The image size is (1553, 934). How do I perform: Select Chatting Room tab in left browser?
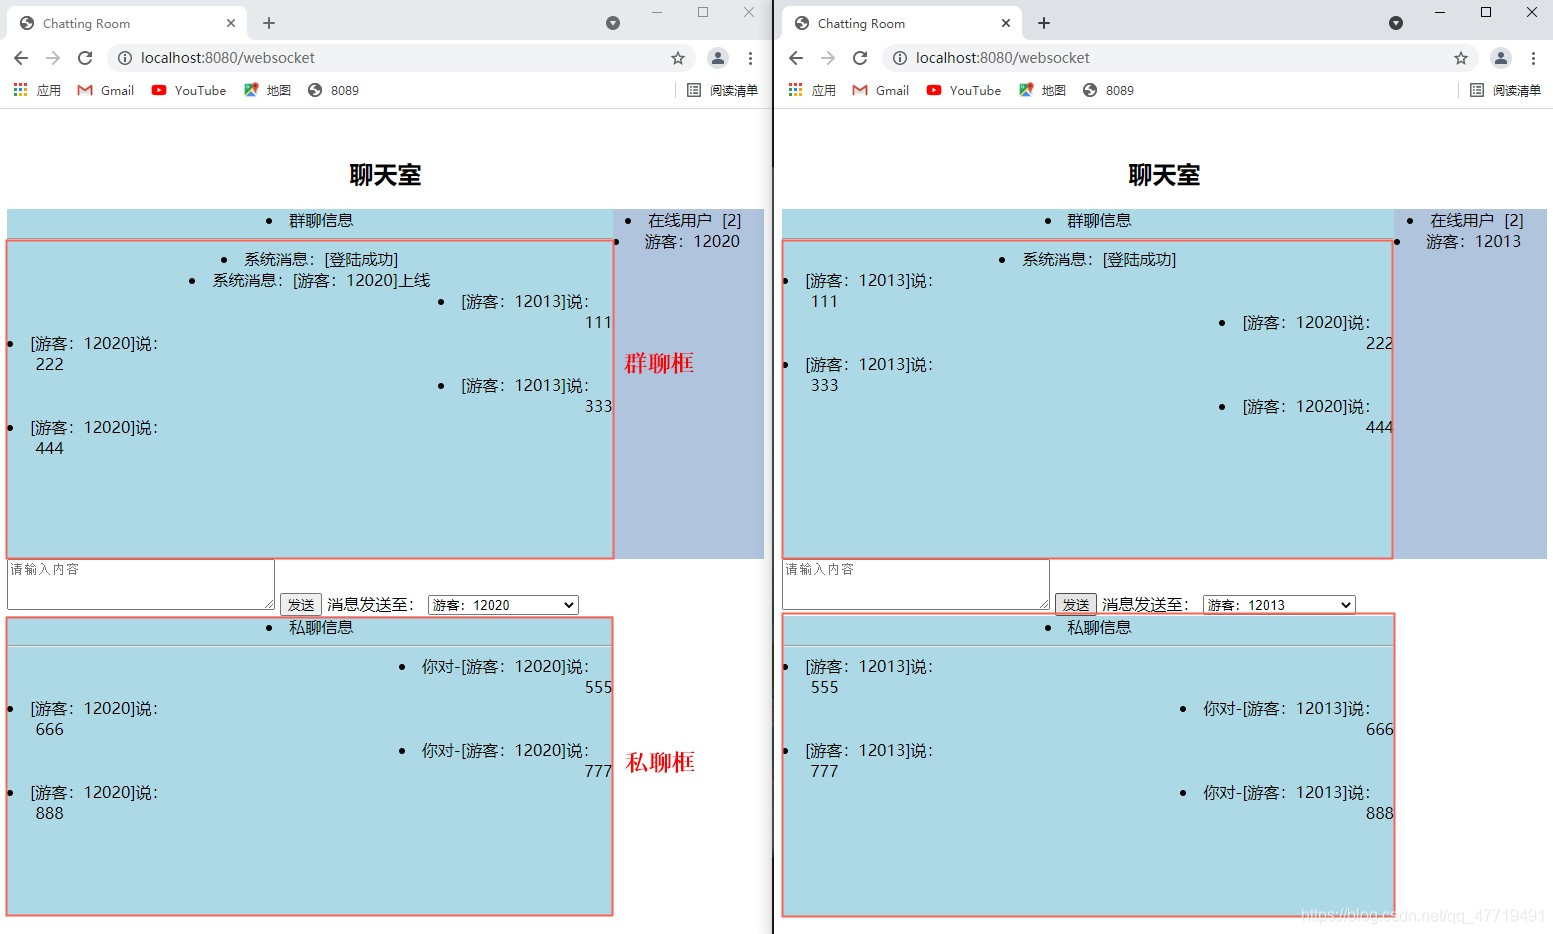pos(128,23)
